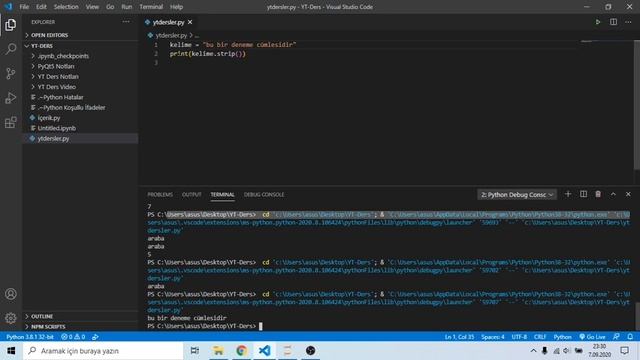
Task: Open the Help menu
Action: coord(176,7)
